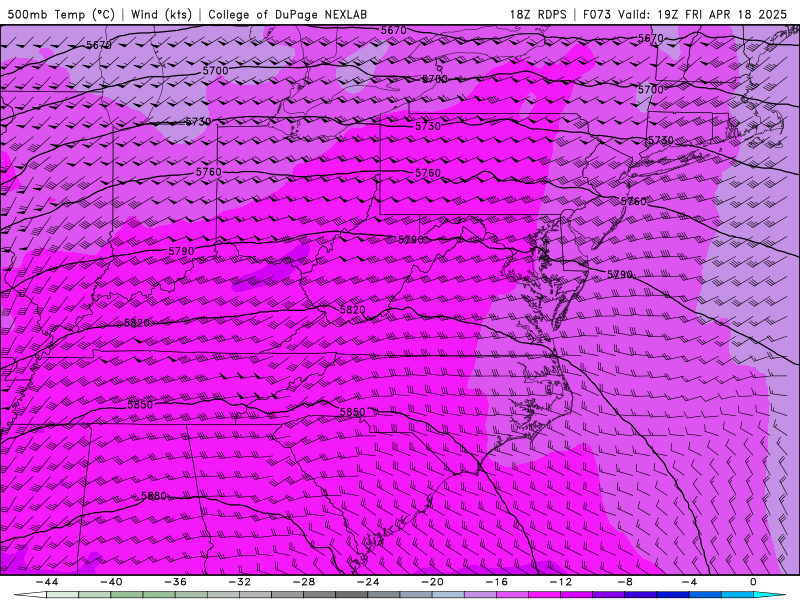800x600 pixels.
Task: Click the cyan arrow end of the colorbar
Action: pyautogui.click(x=769, y=595)
